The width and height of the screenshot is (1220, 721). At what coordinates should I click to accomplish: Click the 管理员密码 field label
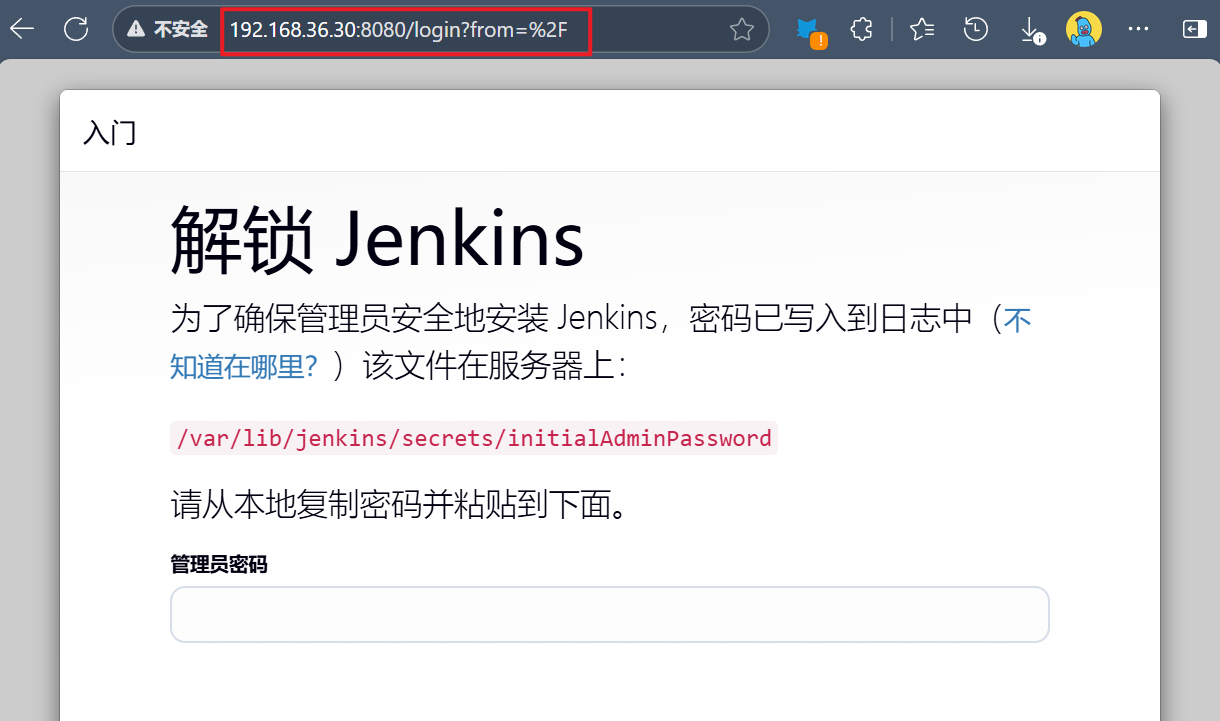(219, 565)
